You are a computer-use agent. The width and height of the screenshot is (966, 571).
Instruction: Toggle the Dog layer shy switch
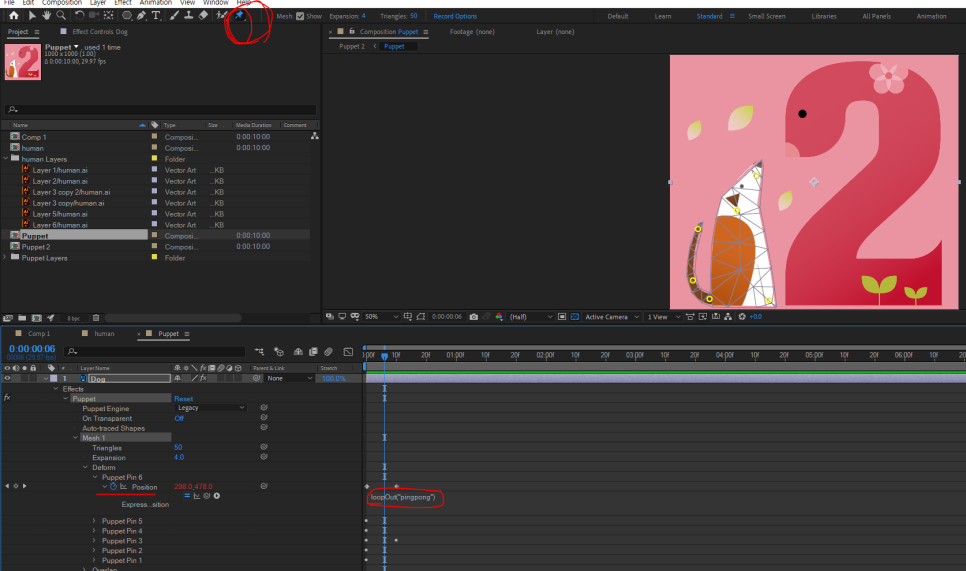tap(177, 378)
